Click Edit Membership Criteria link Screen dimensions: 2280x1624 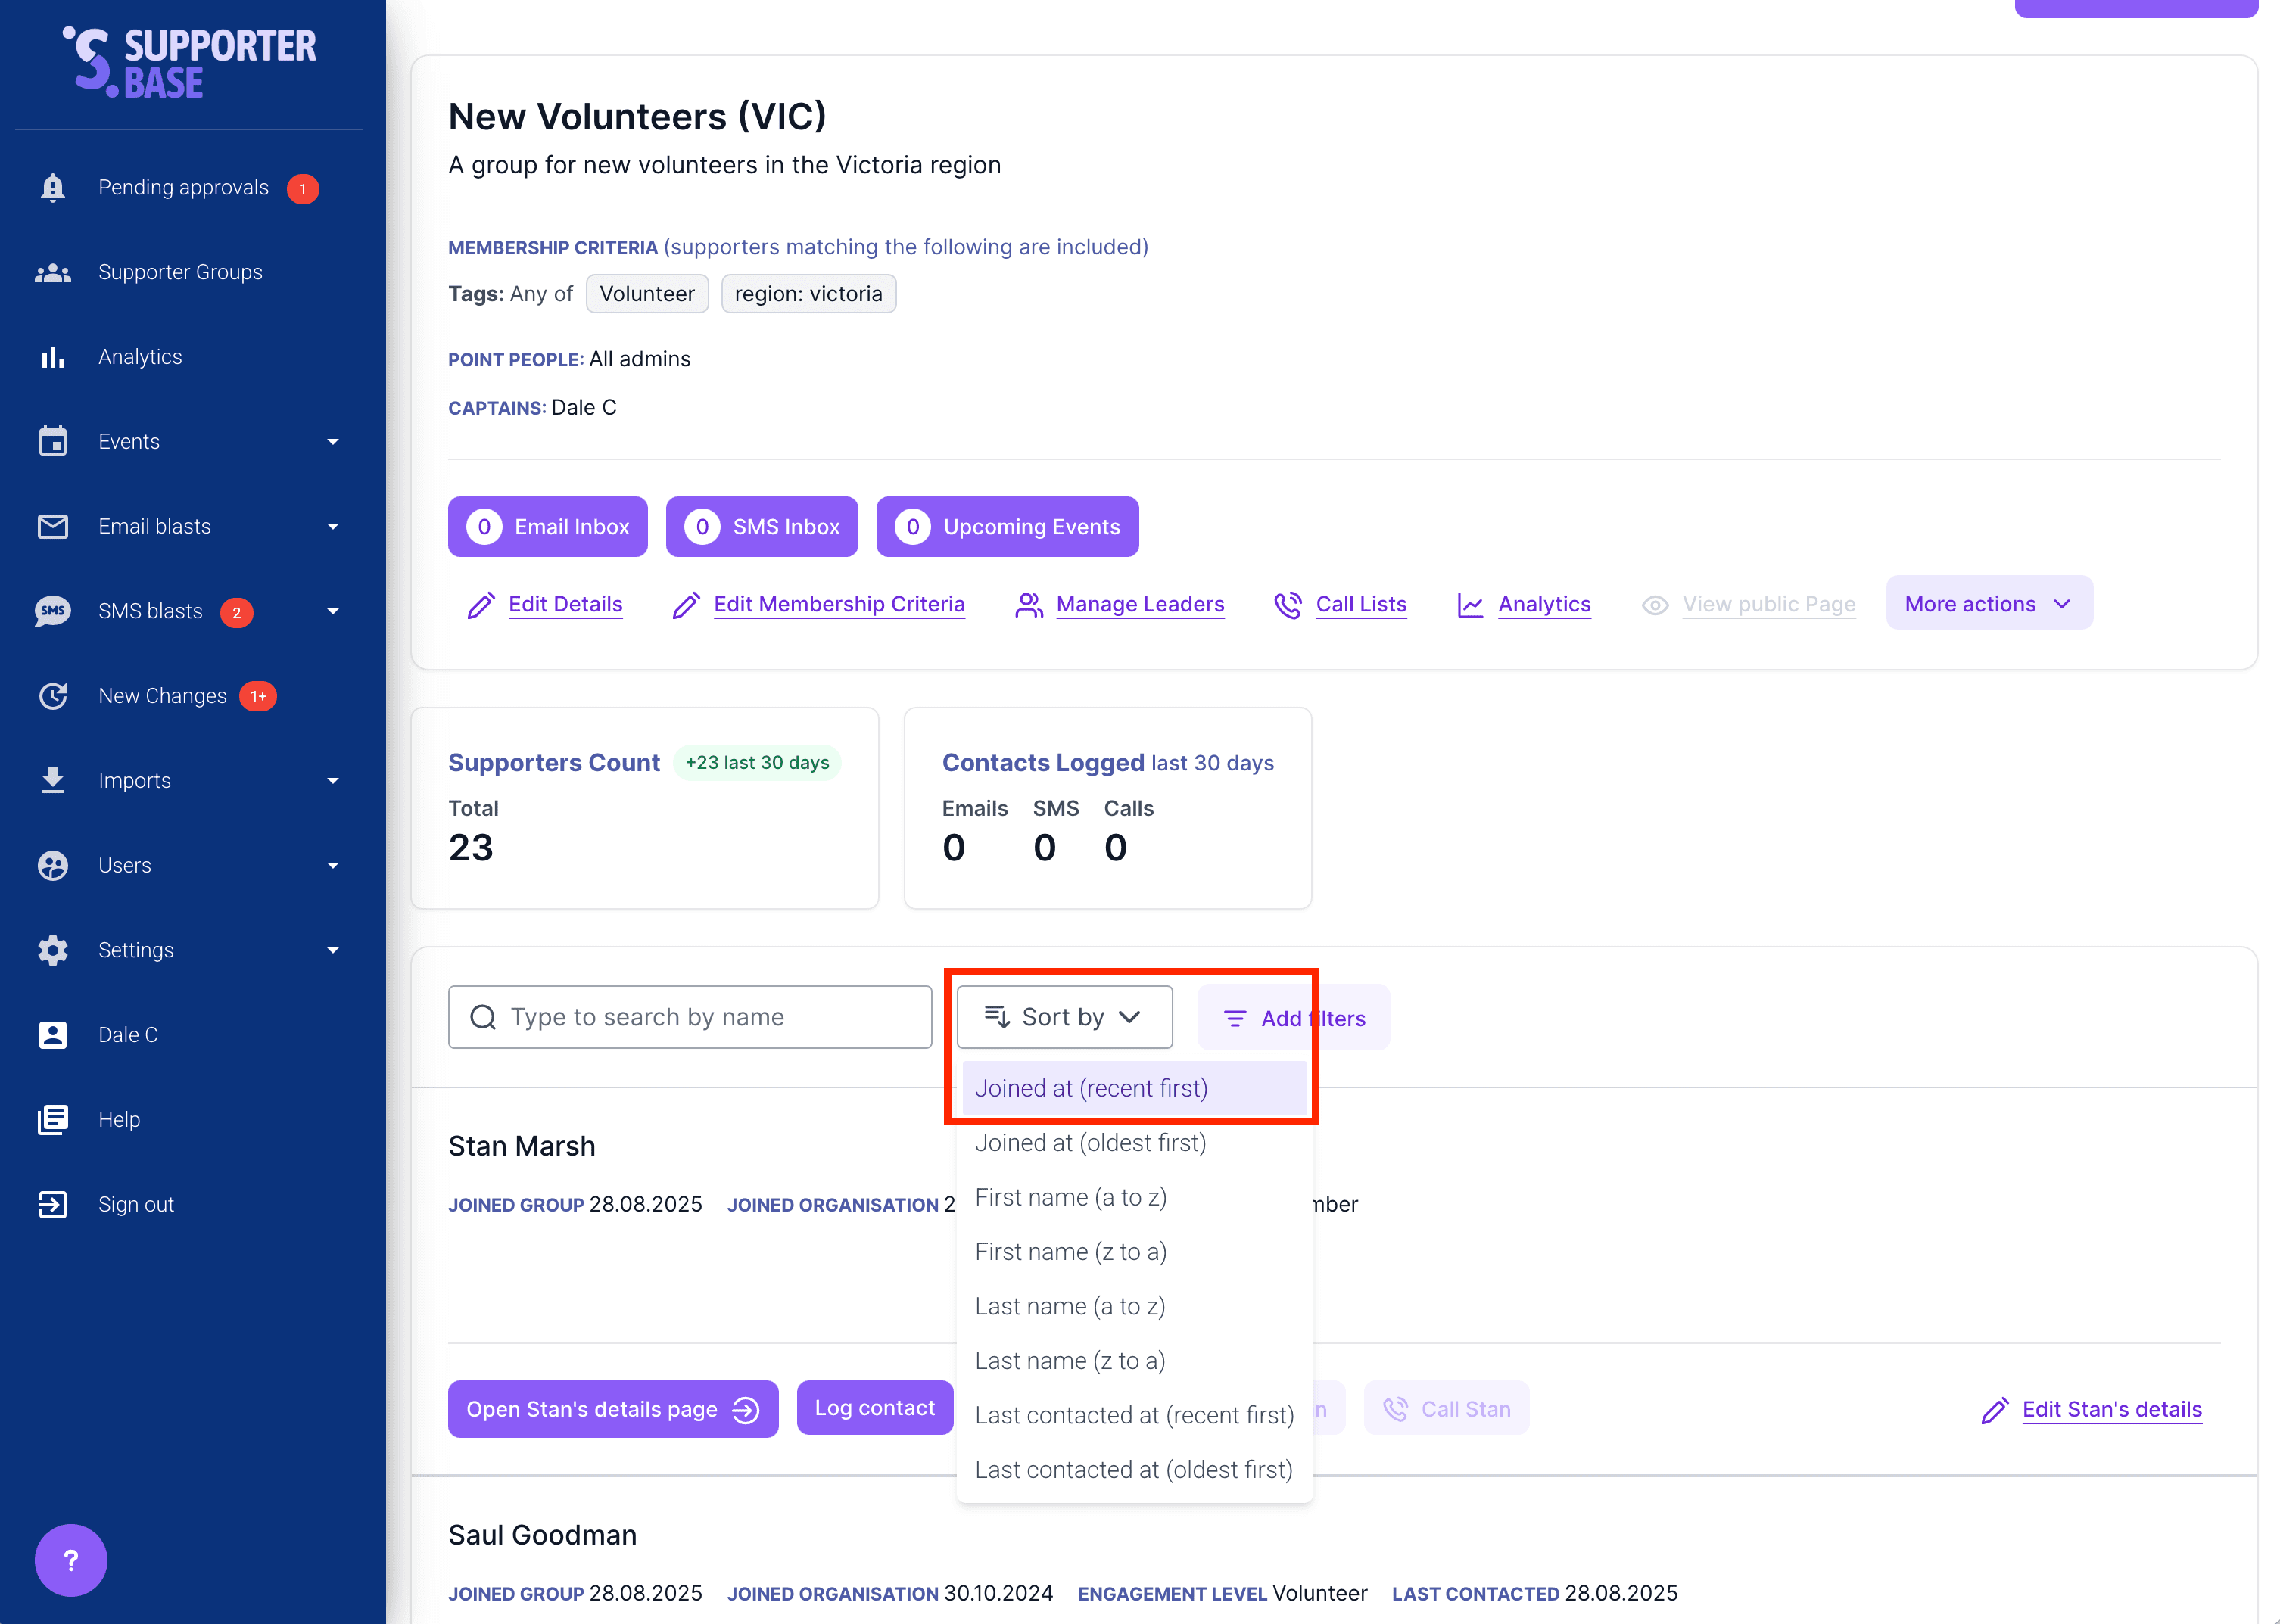[x=838, y=605]
